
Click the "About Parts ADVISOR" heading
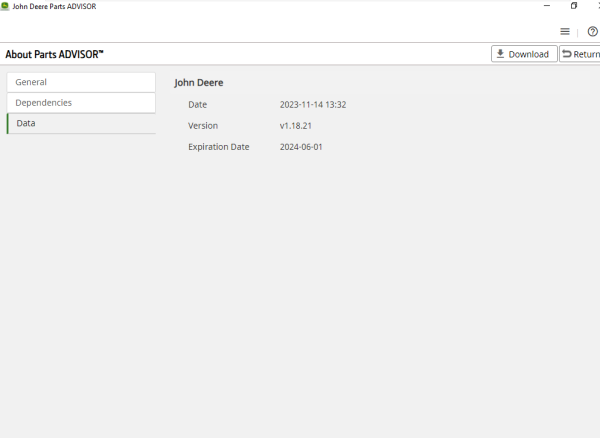54,54
